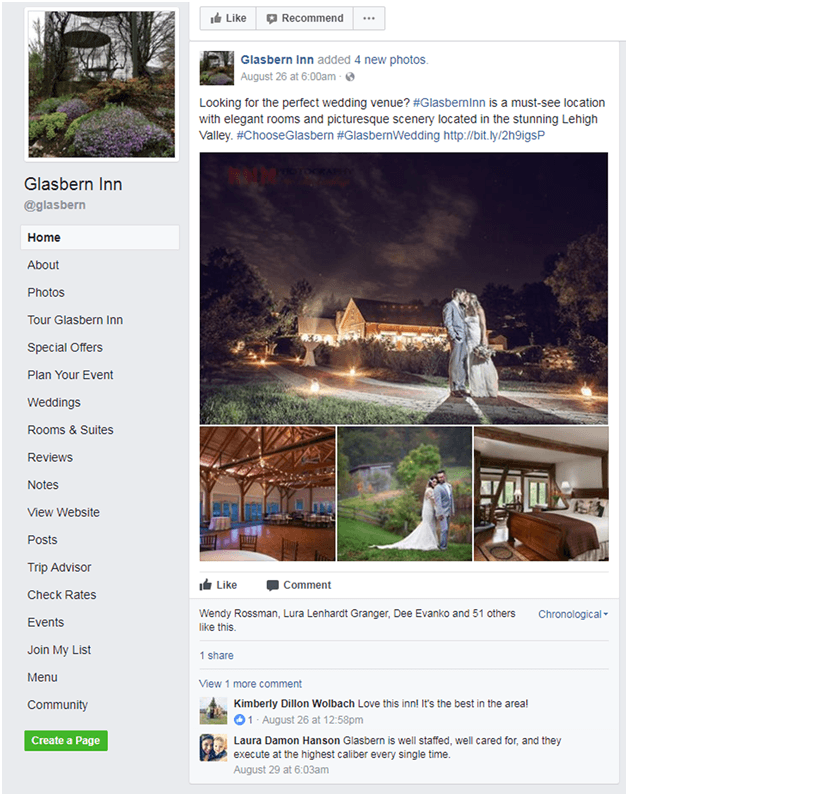Click the three-dots more options button
This screenshot has height=796, width=819.
tap(369, 18)
